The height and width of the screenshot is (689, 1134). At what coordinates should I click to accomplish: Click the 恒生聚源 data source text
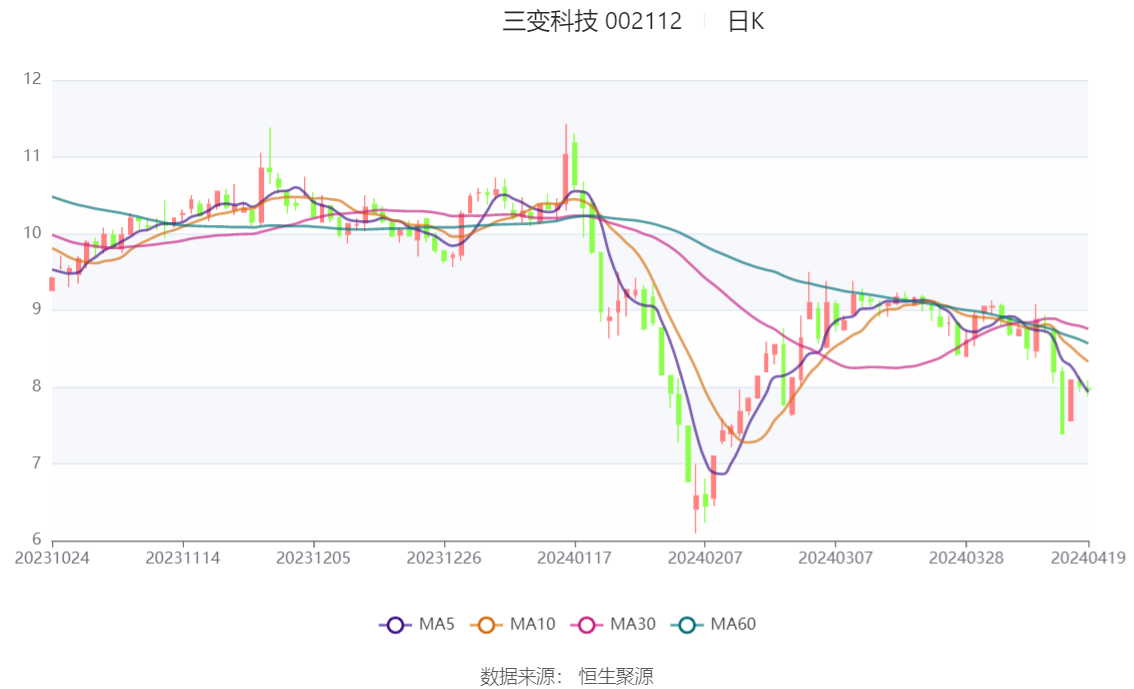pyautogui.click(x=616, y=677)
